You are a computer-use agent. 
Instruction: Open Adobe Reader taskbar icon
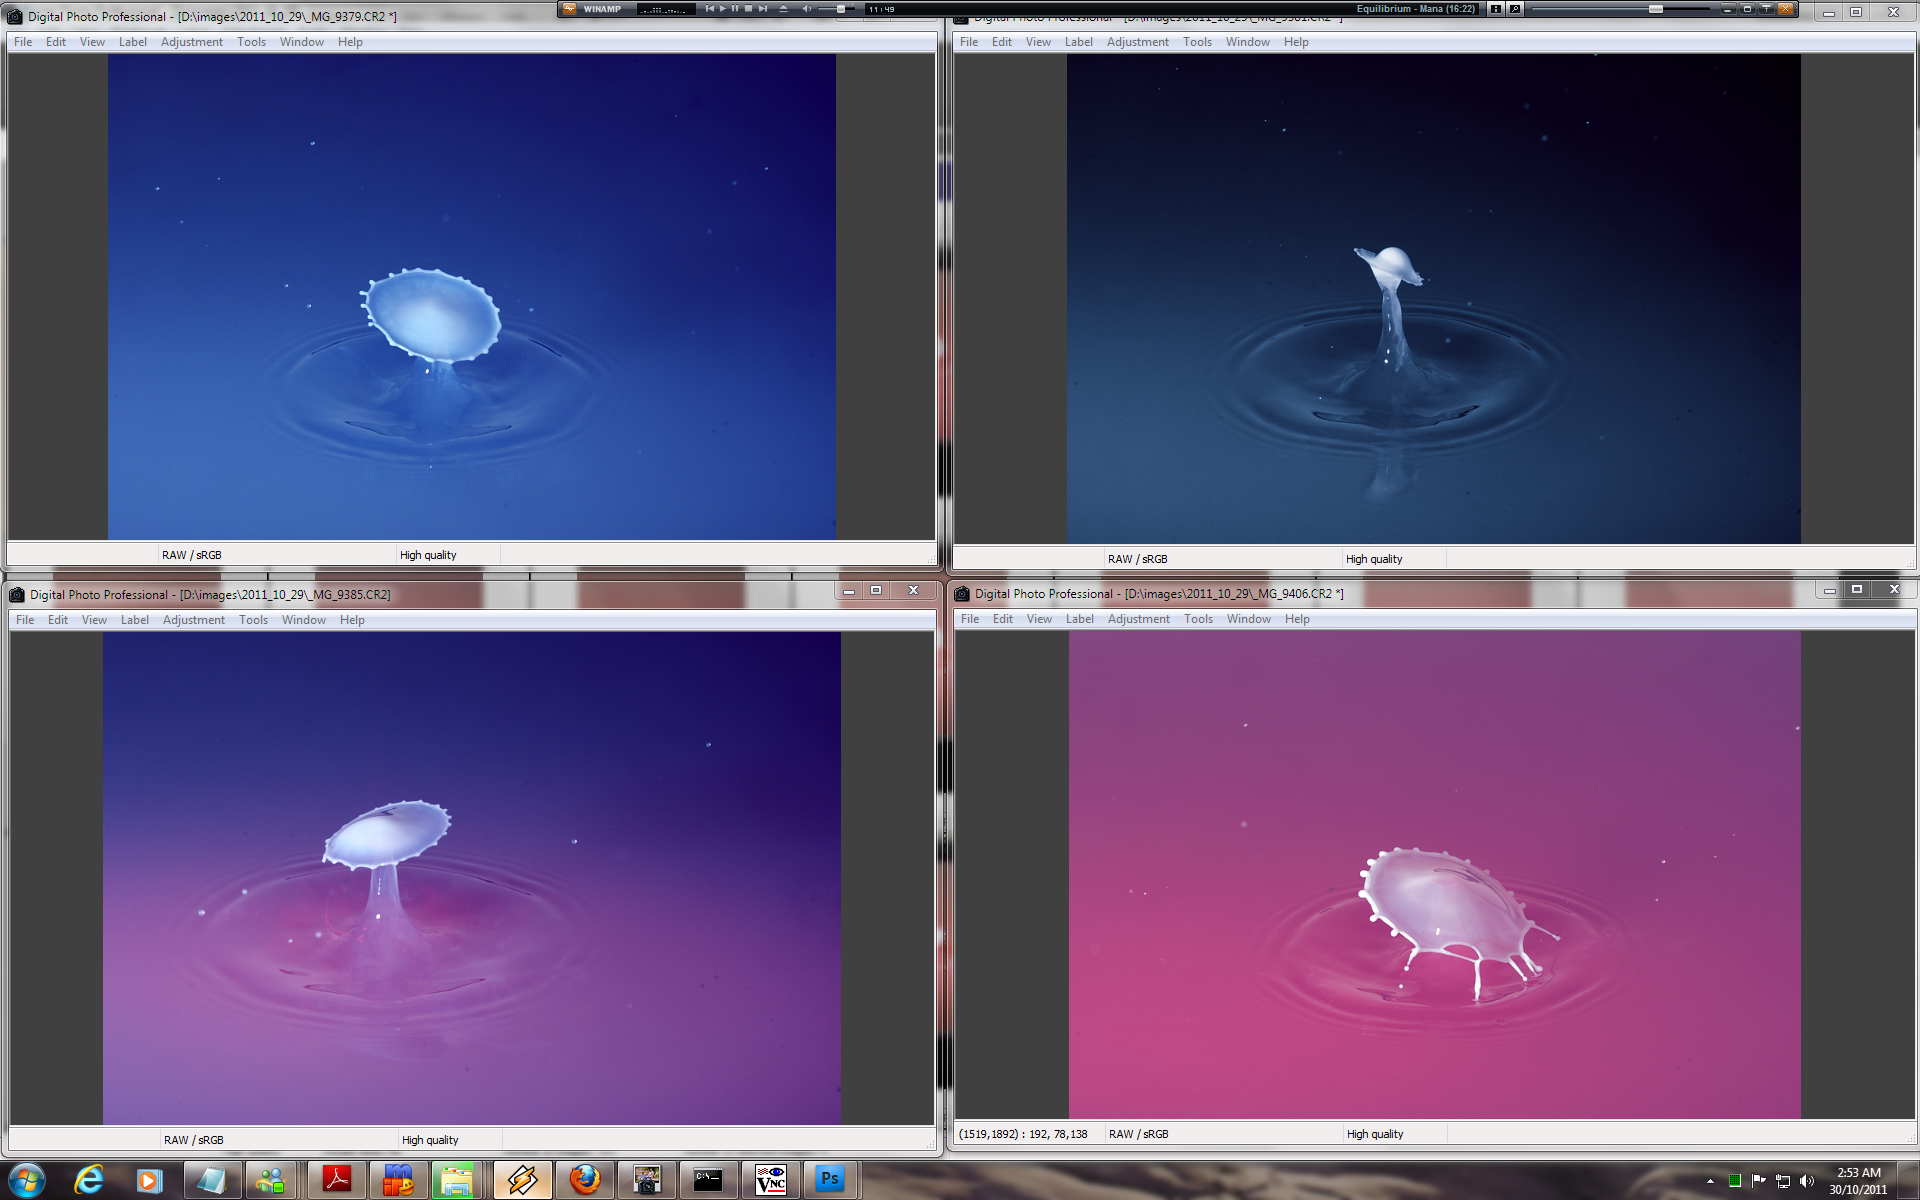pyautogui.click(x=336, y=1179)
